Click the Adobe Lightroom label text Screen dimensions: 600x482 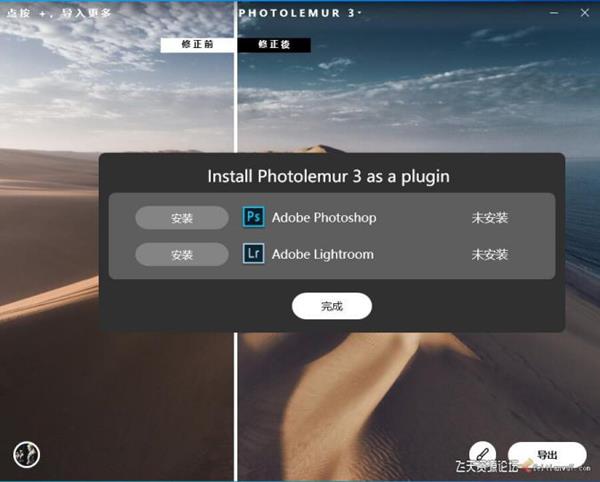[322, 254]
